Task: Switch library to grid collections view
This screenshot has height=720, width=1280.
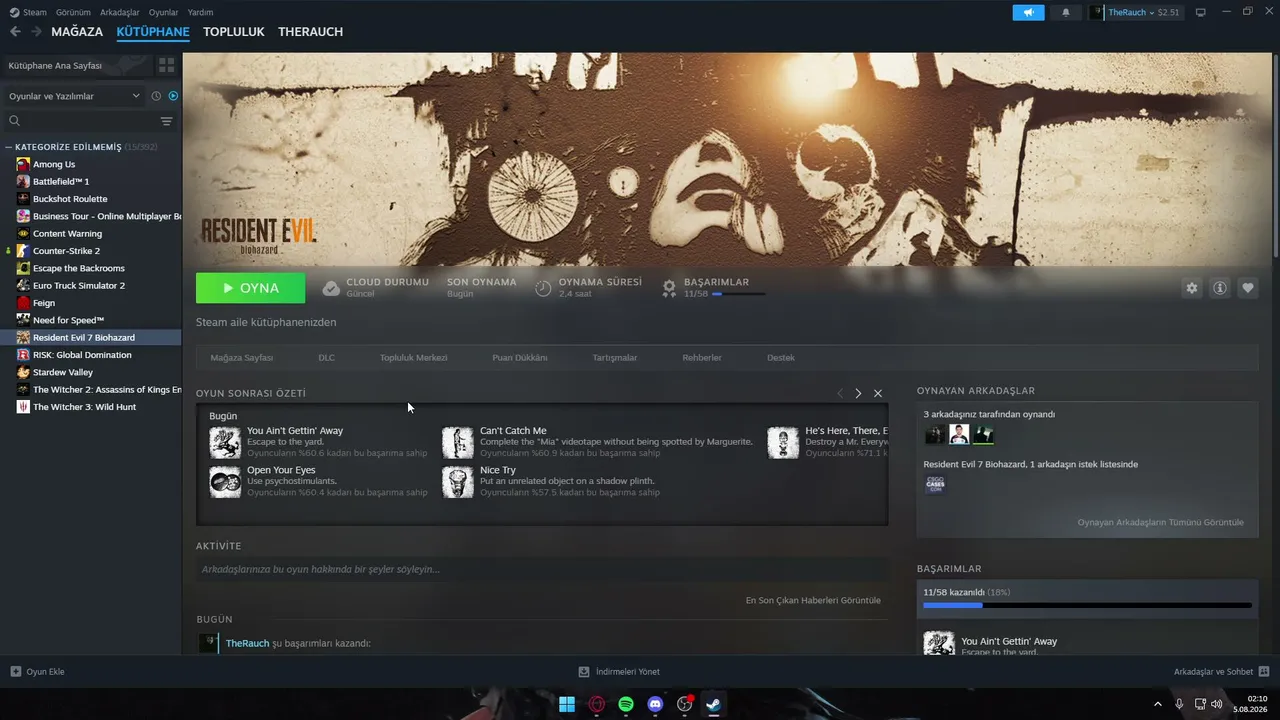Action: coord(166,65)
